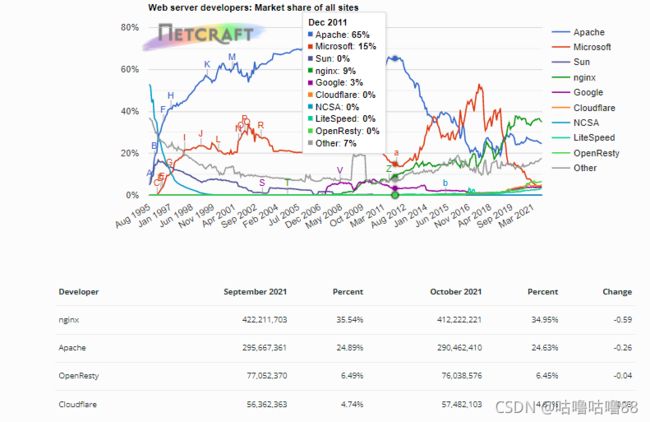Click annotation marker V near 2008
Screen dimensions: 650x422
[340, 170]
